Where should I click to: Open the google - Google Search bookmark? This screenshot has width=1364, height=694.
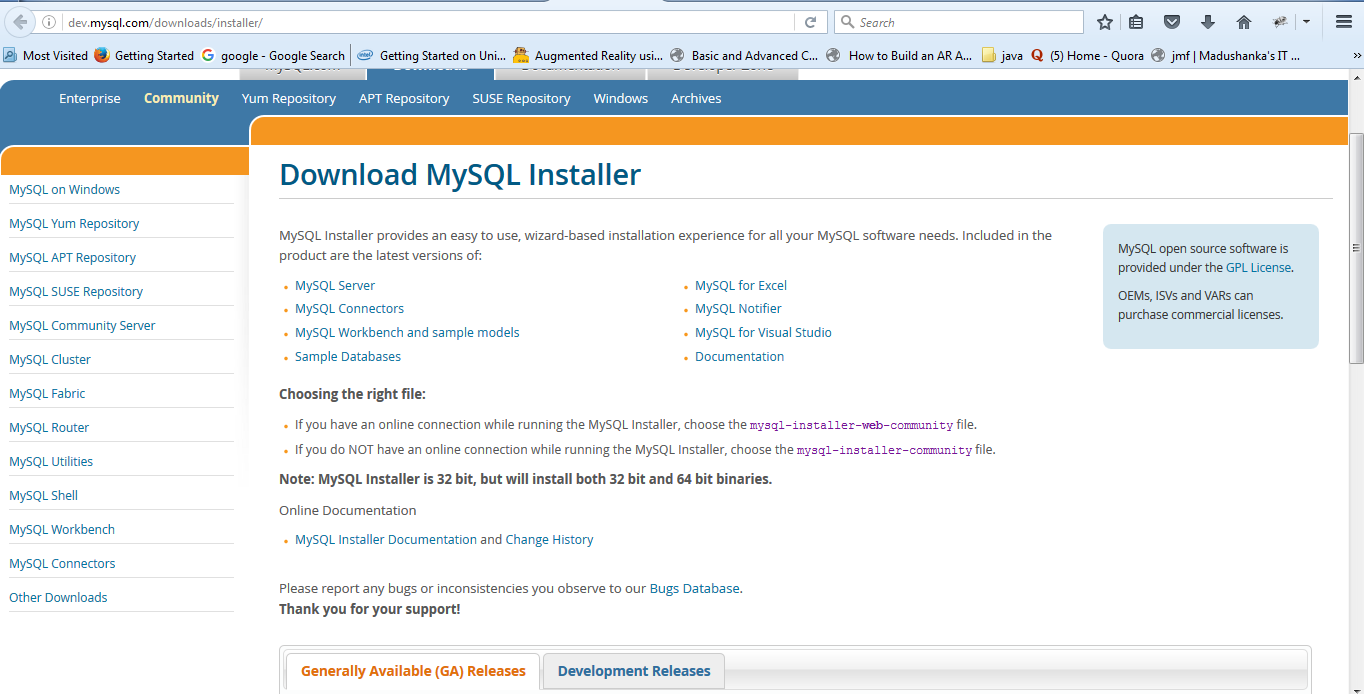[x=273, y=56]
